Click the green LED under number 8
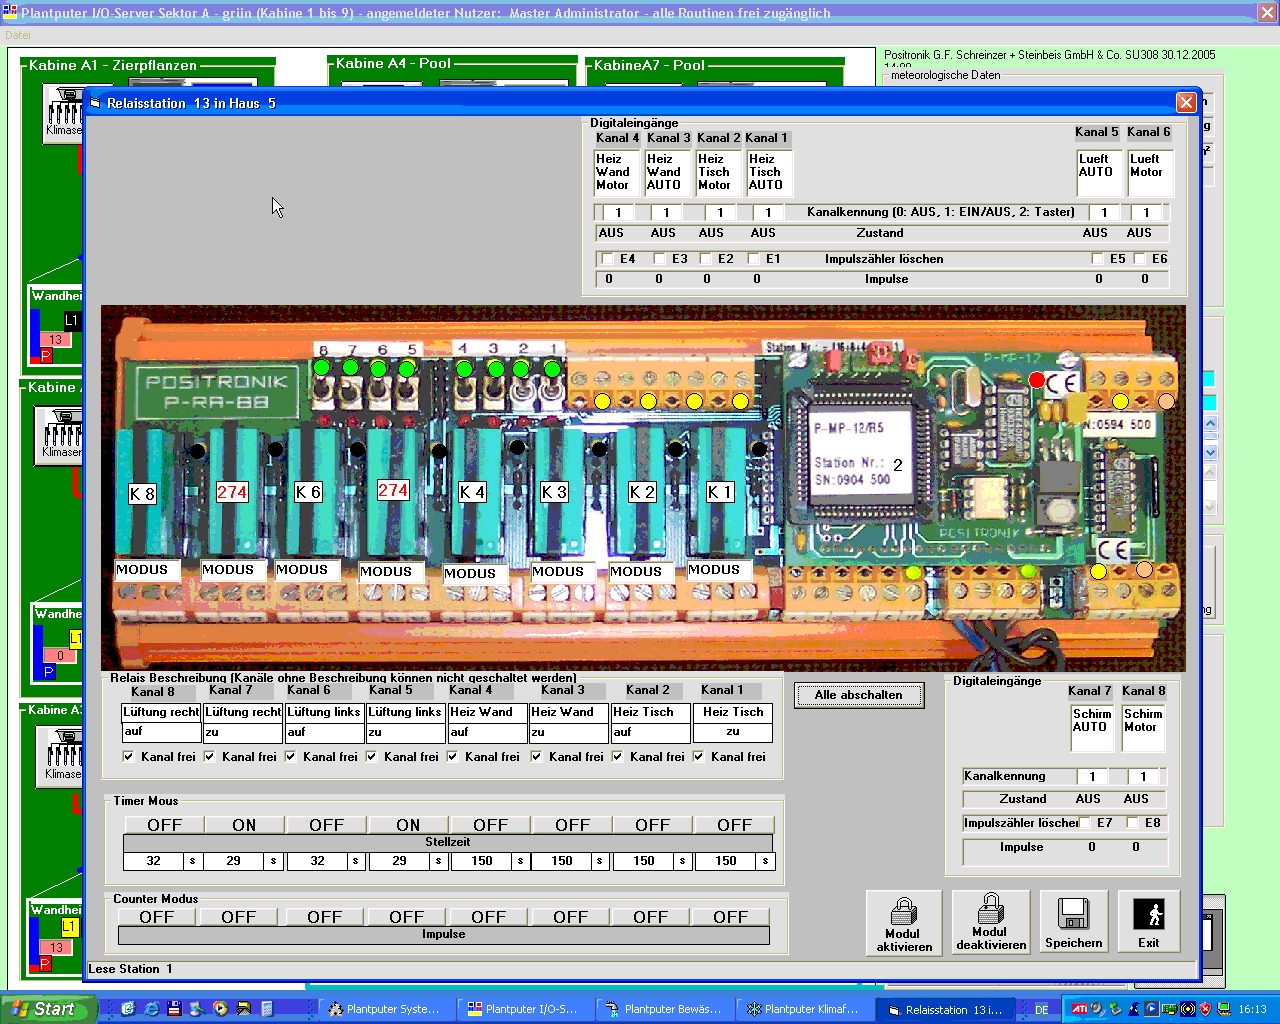The height and width of the screenshot is (1024, 1280). 322,368
